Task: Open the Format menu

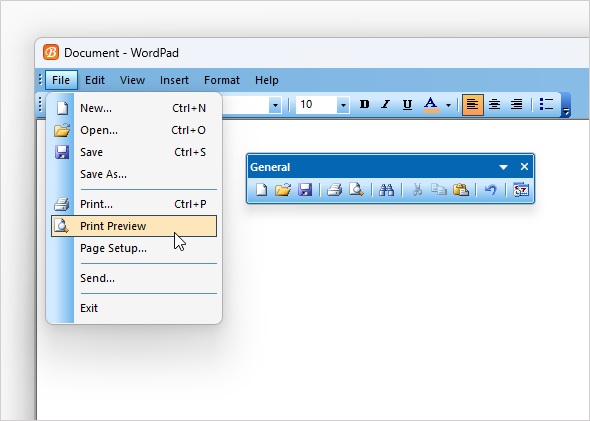Action: (x=222, y=80)
